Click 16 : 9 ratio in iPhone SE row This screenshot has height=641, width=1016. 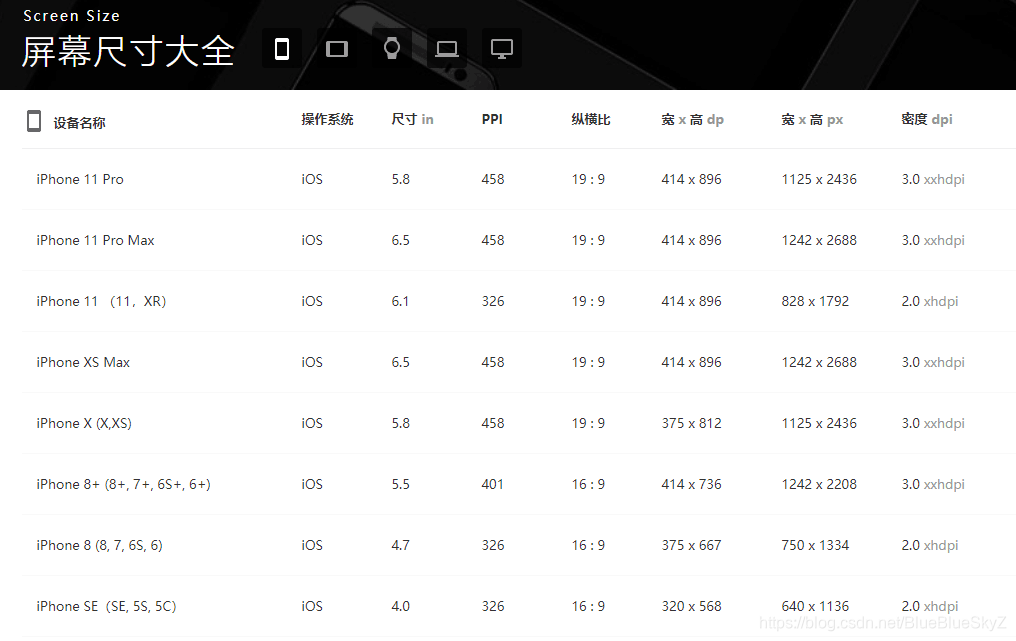(588, 606)
